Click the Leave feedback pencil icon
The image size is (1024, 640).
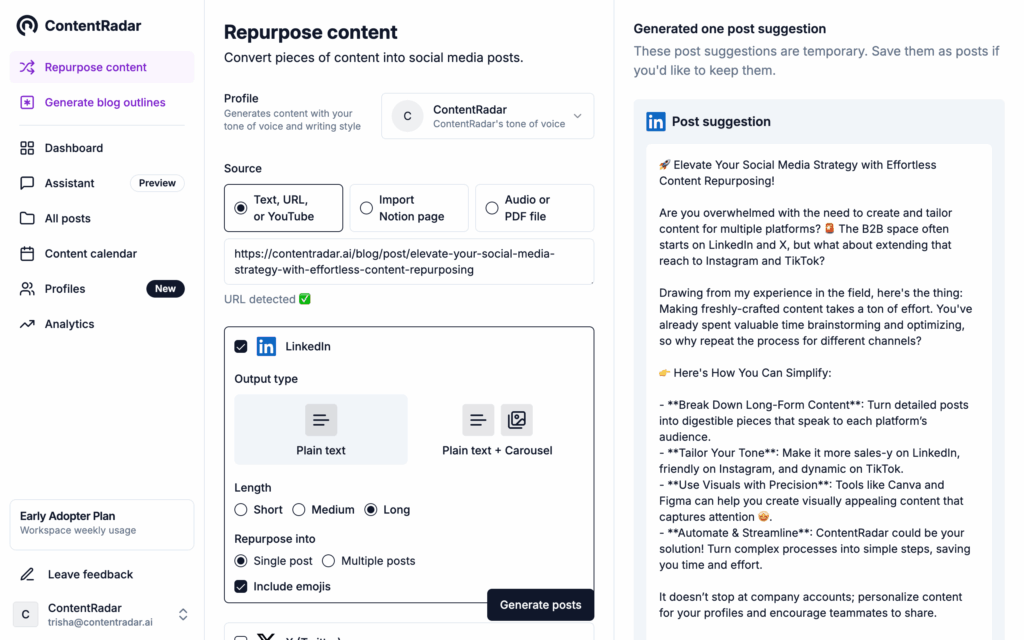tap(27, 574)
